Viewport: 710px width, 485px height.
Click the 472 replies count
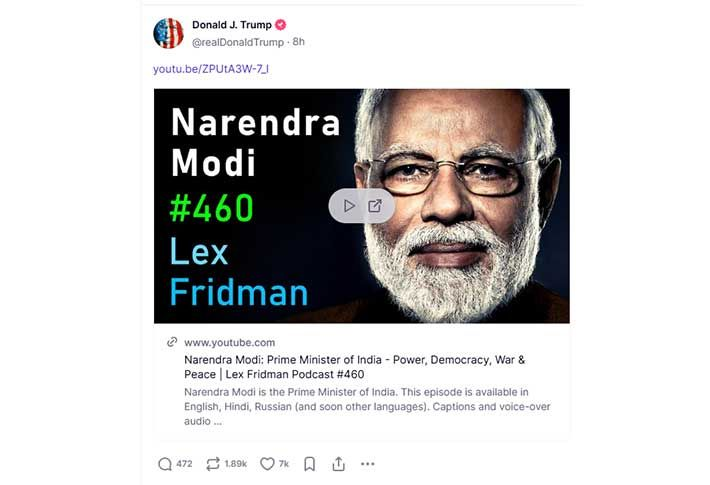coord(184,464)
